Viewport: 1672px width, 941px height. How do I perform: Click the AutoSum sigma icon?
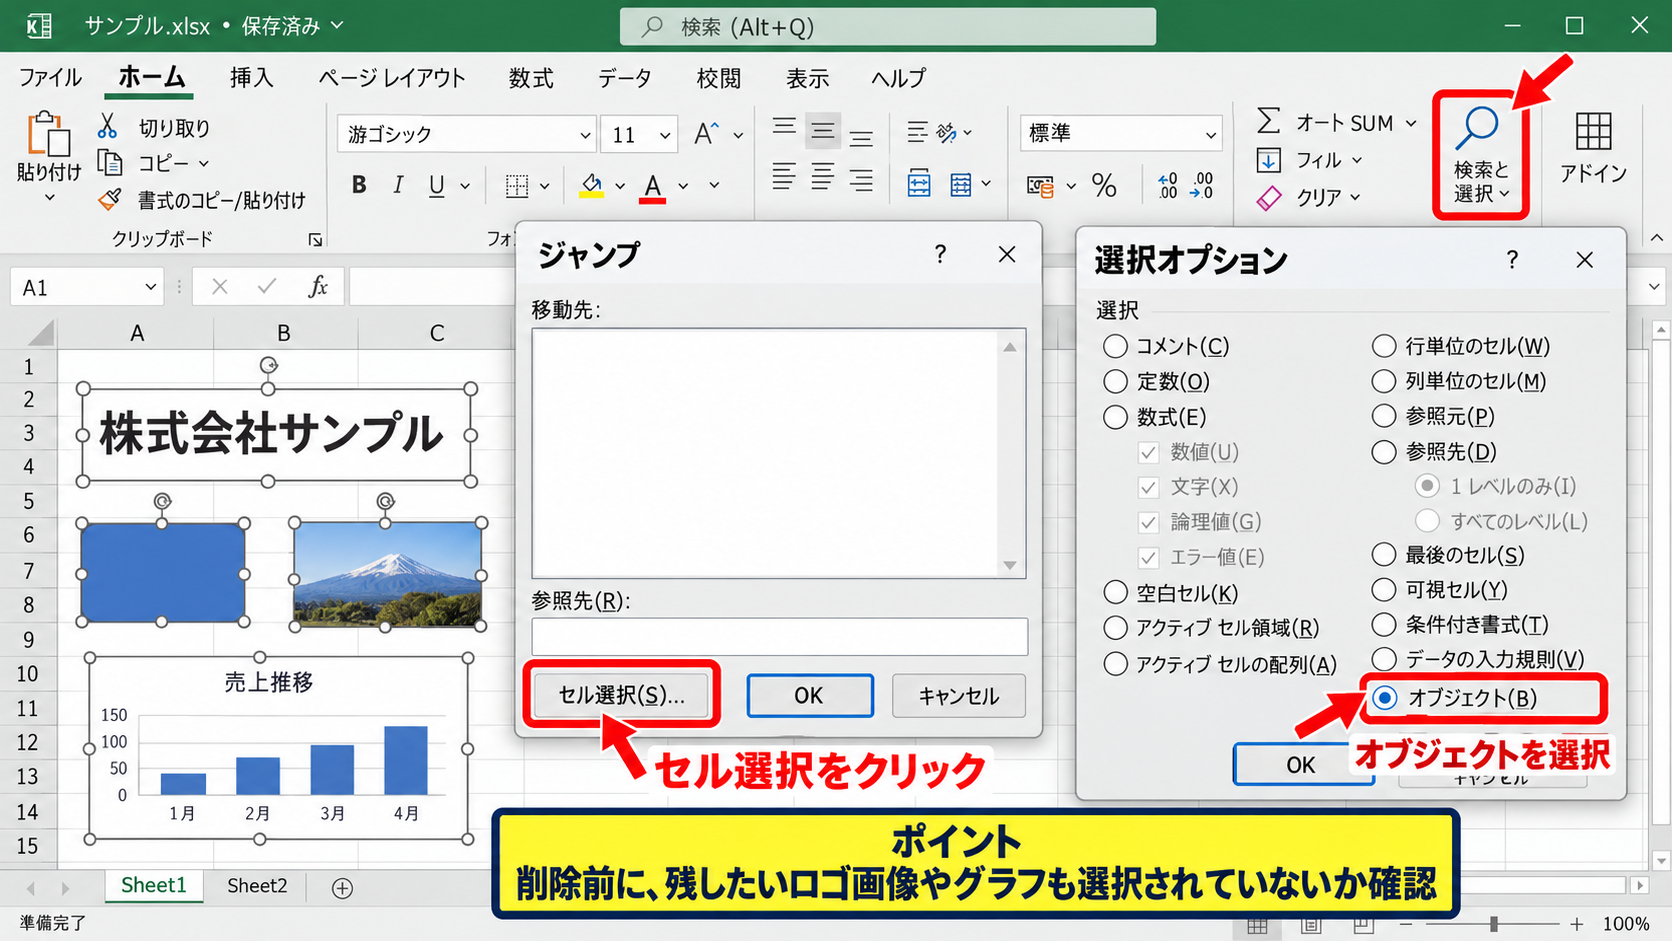point(1268,122)
